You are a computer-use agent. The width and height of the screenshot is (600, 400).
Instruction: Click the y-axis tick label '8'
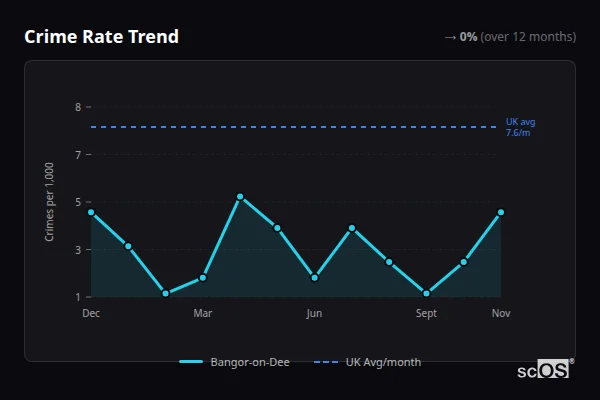click(x=78, y=107)
